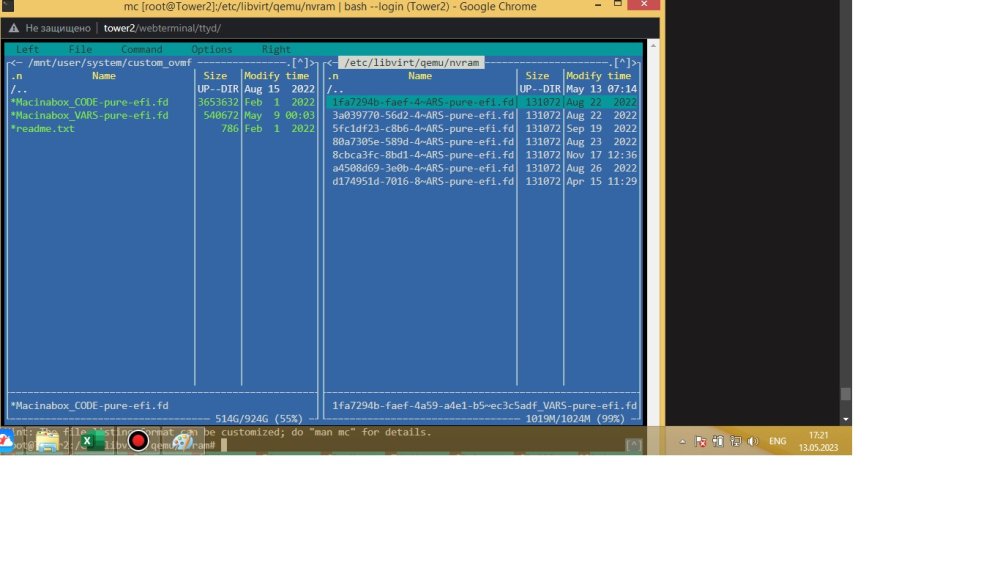The image size is (1000, 563).
Task: Select /.. parent directory in right panel
Action: point(335,89)
